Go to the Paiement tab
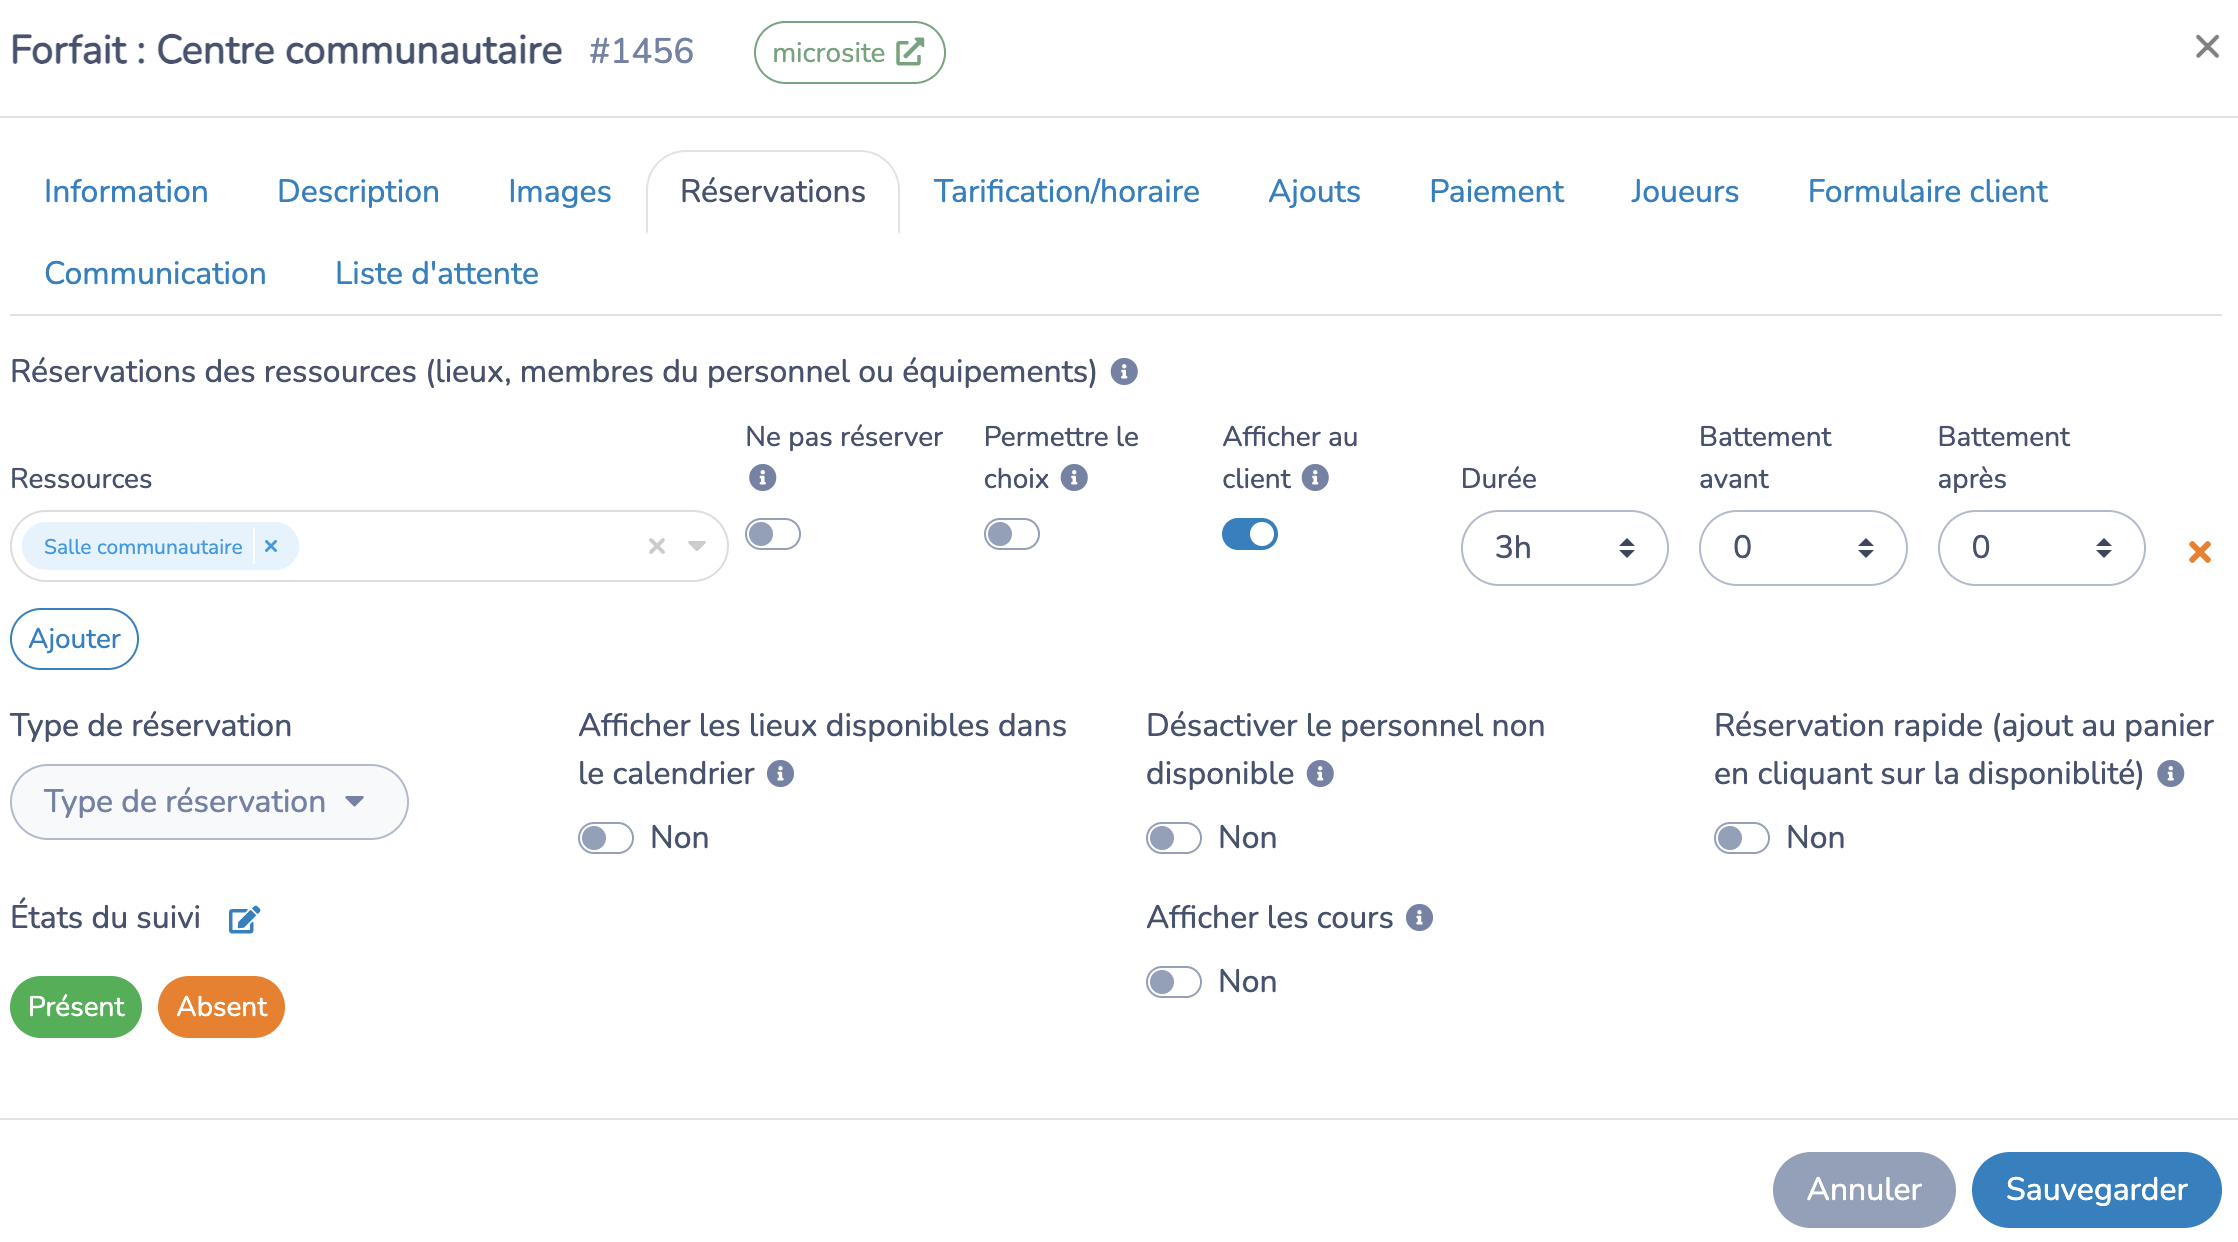The height and width of the screenshot is (1242, 2238). tap(1496, 191)
